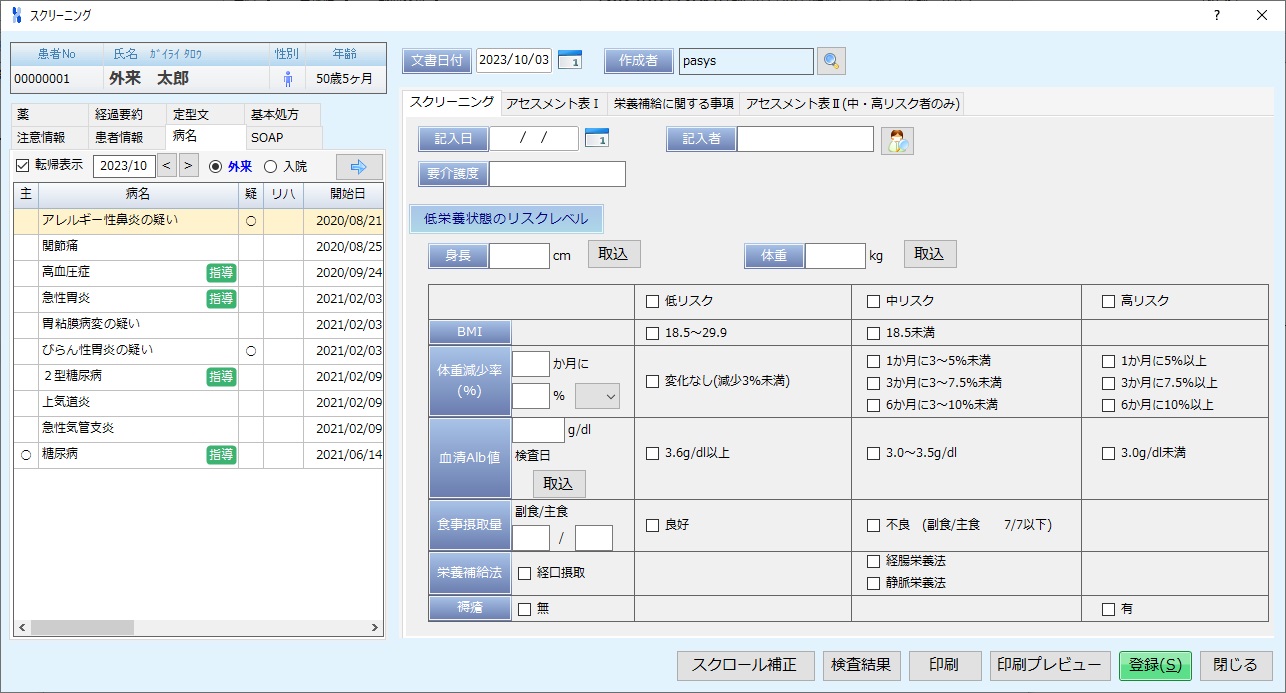Viewport: 1286px width, 693px height.
Task: Click the male gender symbol in patient header
Action: 289,78
